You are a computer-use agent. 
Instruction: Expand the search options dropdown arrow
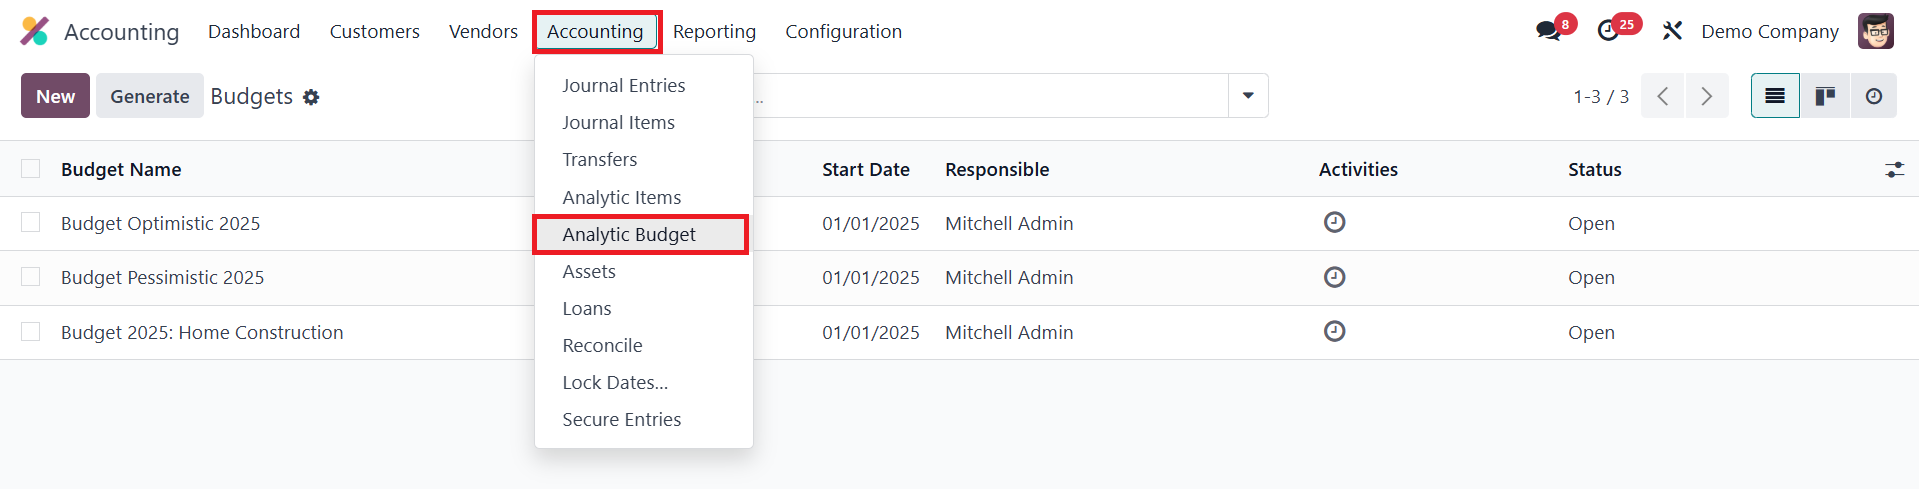point(1248,96)
